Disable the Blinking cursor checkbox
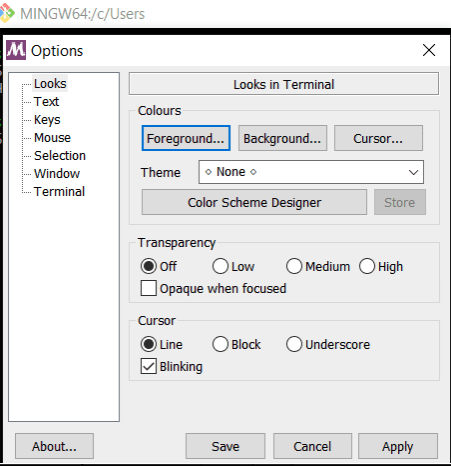The height and width of the screenshot is (466, 451). 149,366
